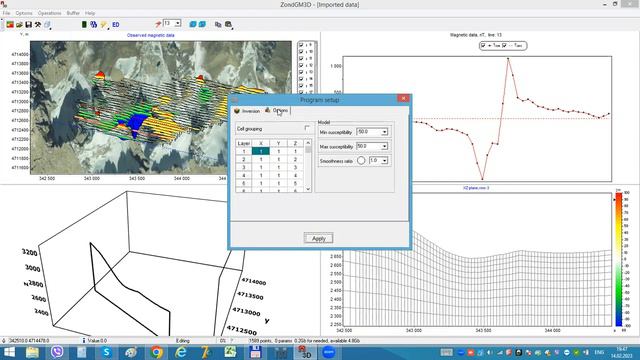
Task: Click the susceptibility color scale bar
Action: coord(619,259)
